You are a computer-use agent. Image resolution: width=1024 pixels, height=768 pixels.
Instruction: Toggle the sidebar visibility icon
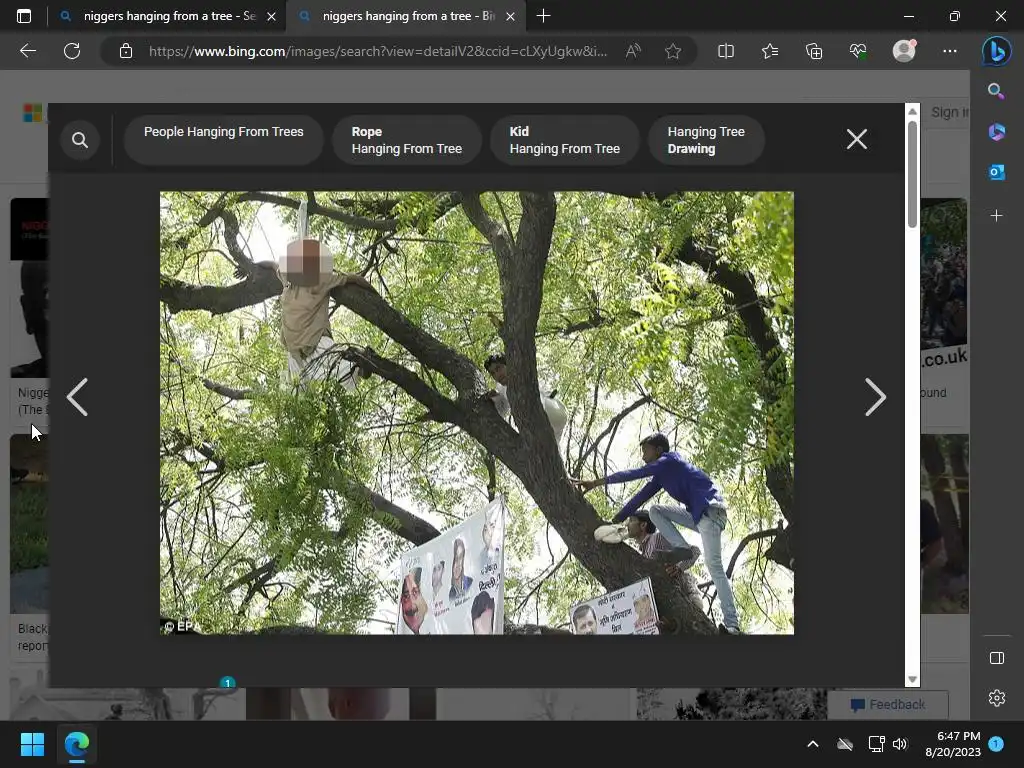coord(997,658)
